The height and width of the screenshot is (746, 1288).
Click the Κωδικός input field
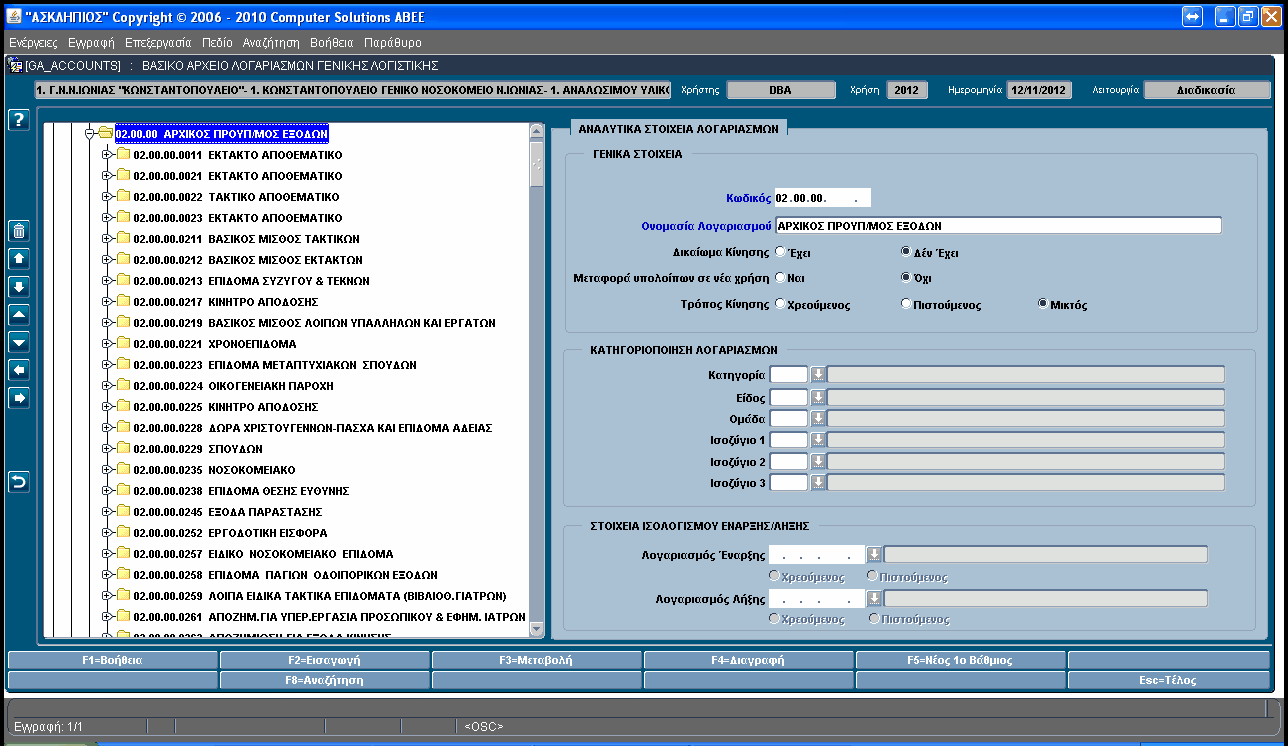[x=822, y=198]
